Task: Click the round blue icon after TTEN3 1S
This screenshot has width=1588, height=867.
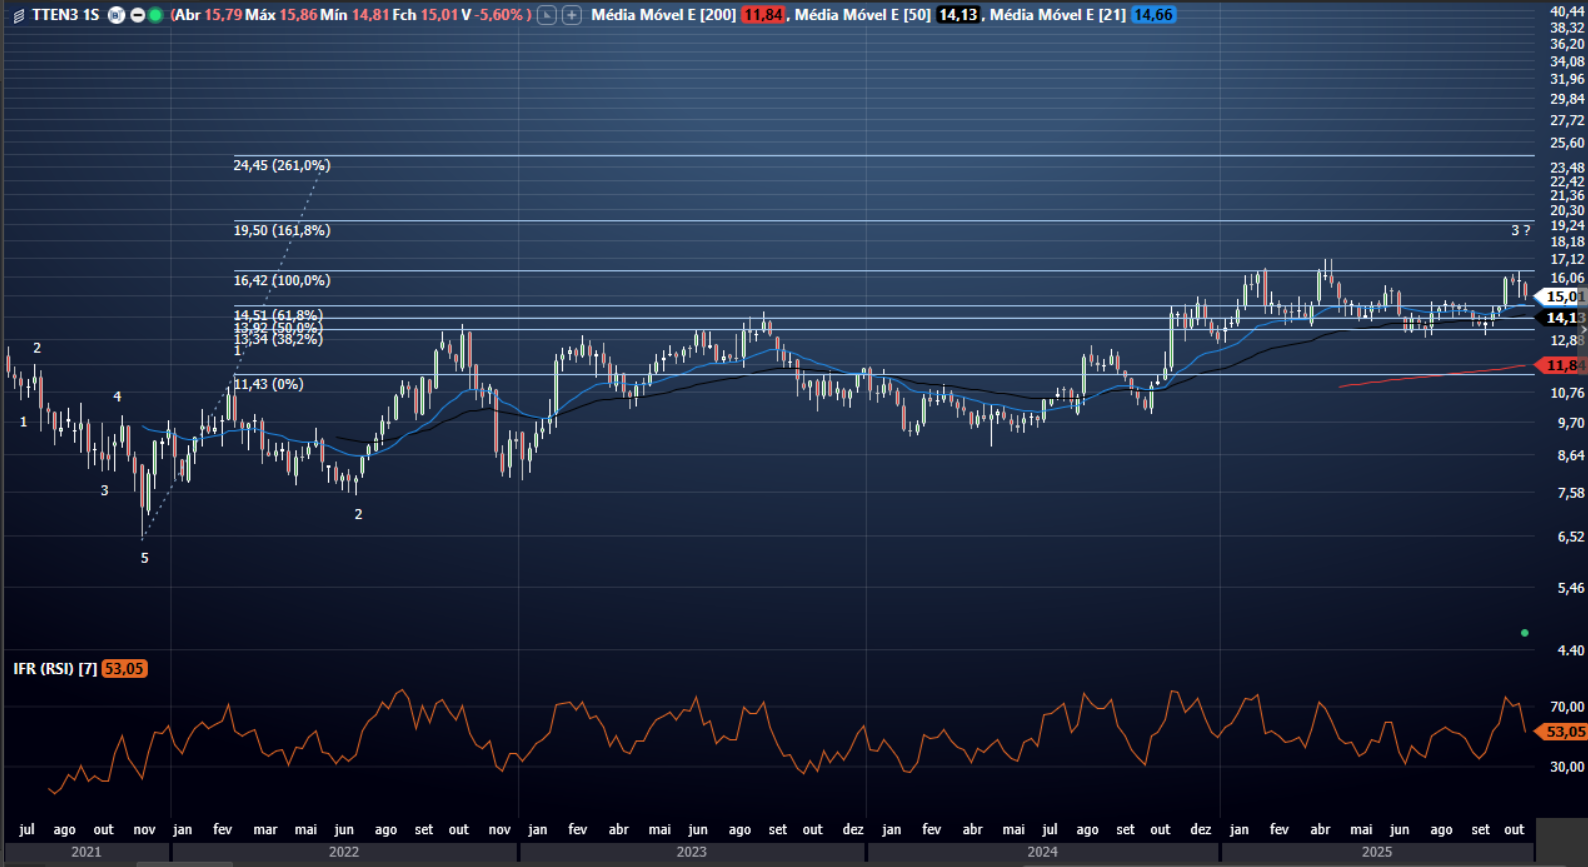Action: tap(117, 15)
